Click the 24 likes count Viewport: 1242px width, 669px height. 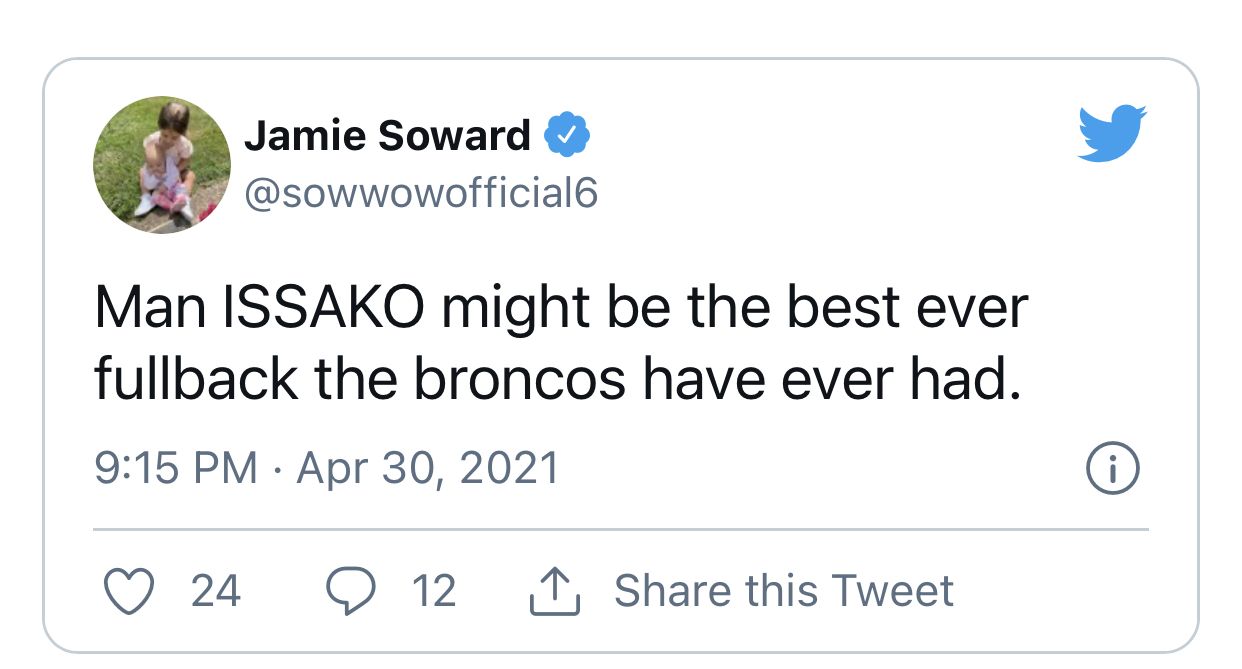coord(216,591)
